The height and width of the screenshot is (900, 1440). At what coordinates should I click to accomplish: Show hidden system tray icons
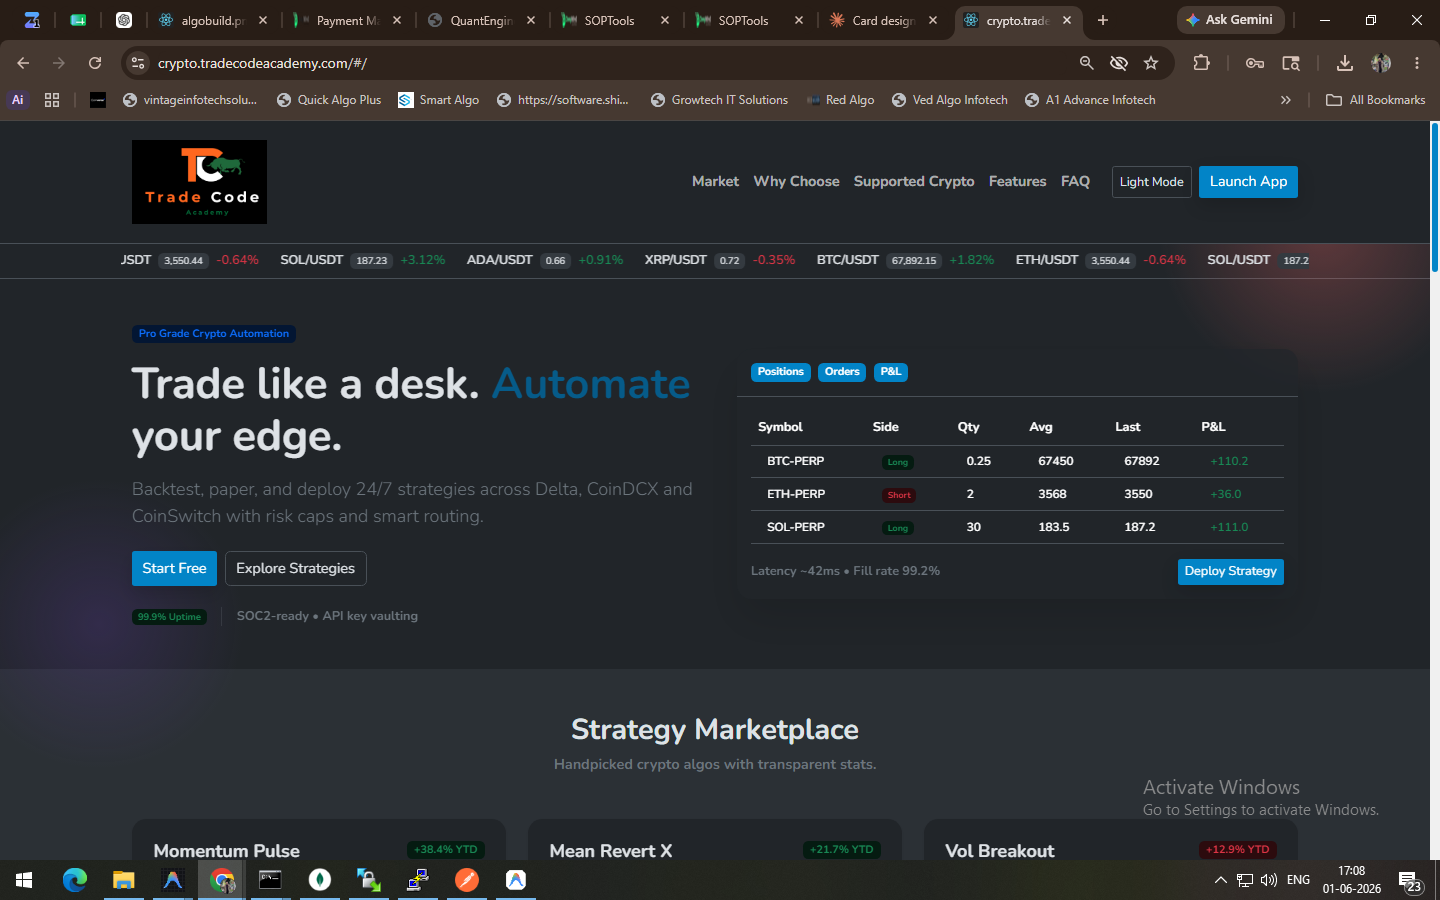pyautogui.click(x=1220, y=880)
